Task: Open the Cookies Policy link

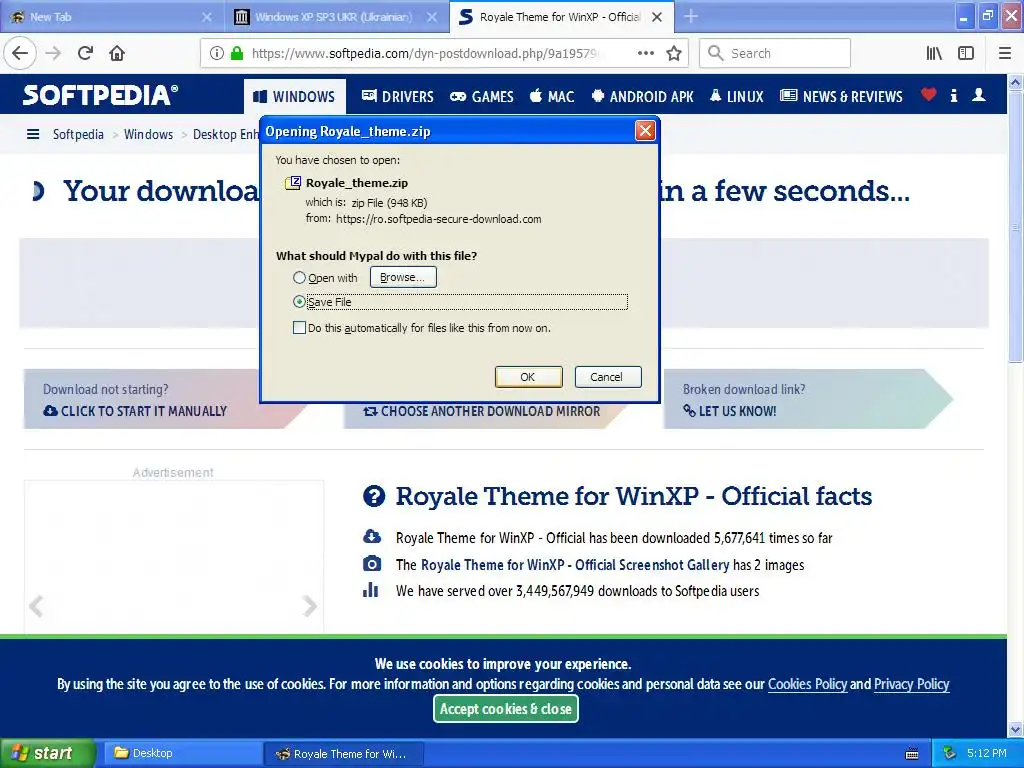Action: click(x=807, y=684)
